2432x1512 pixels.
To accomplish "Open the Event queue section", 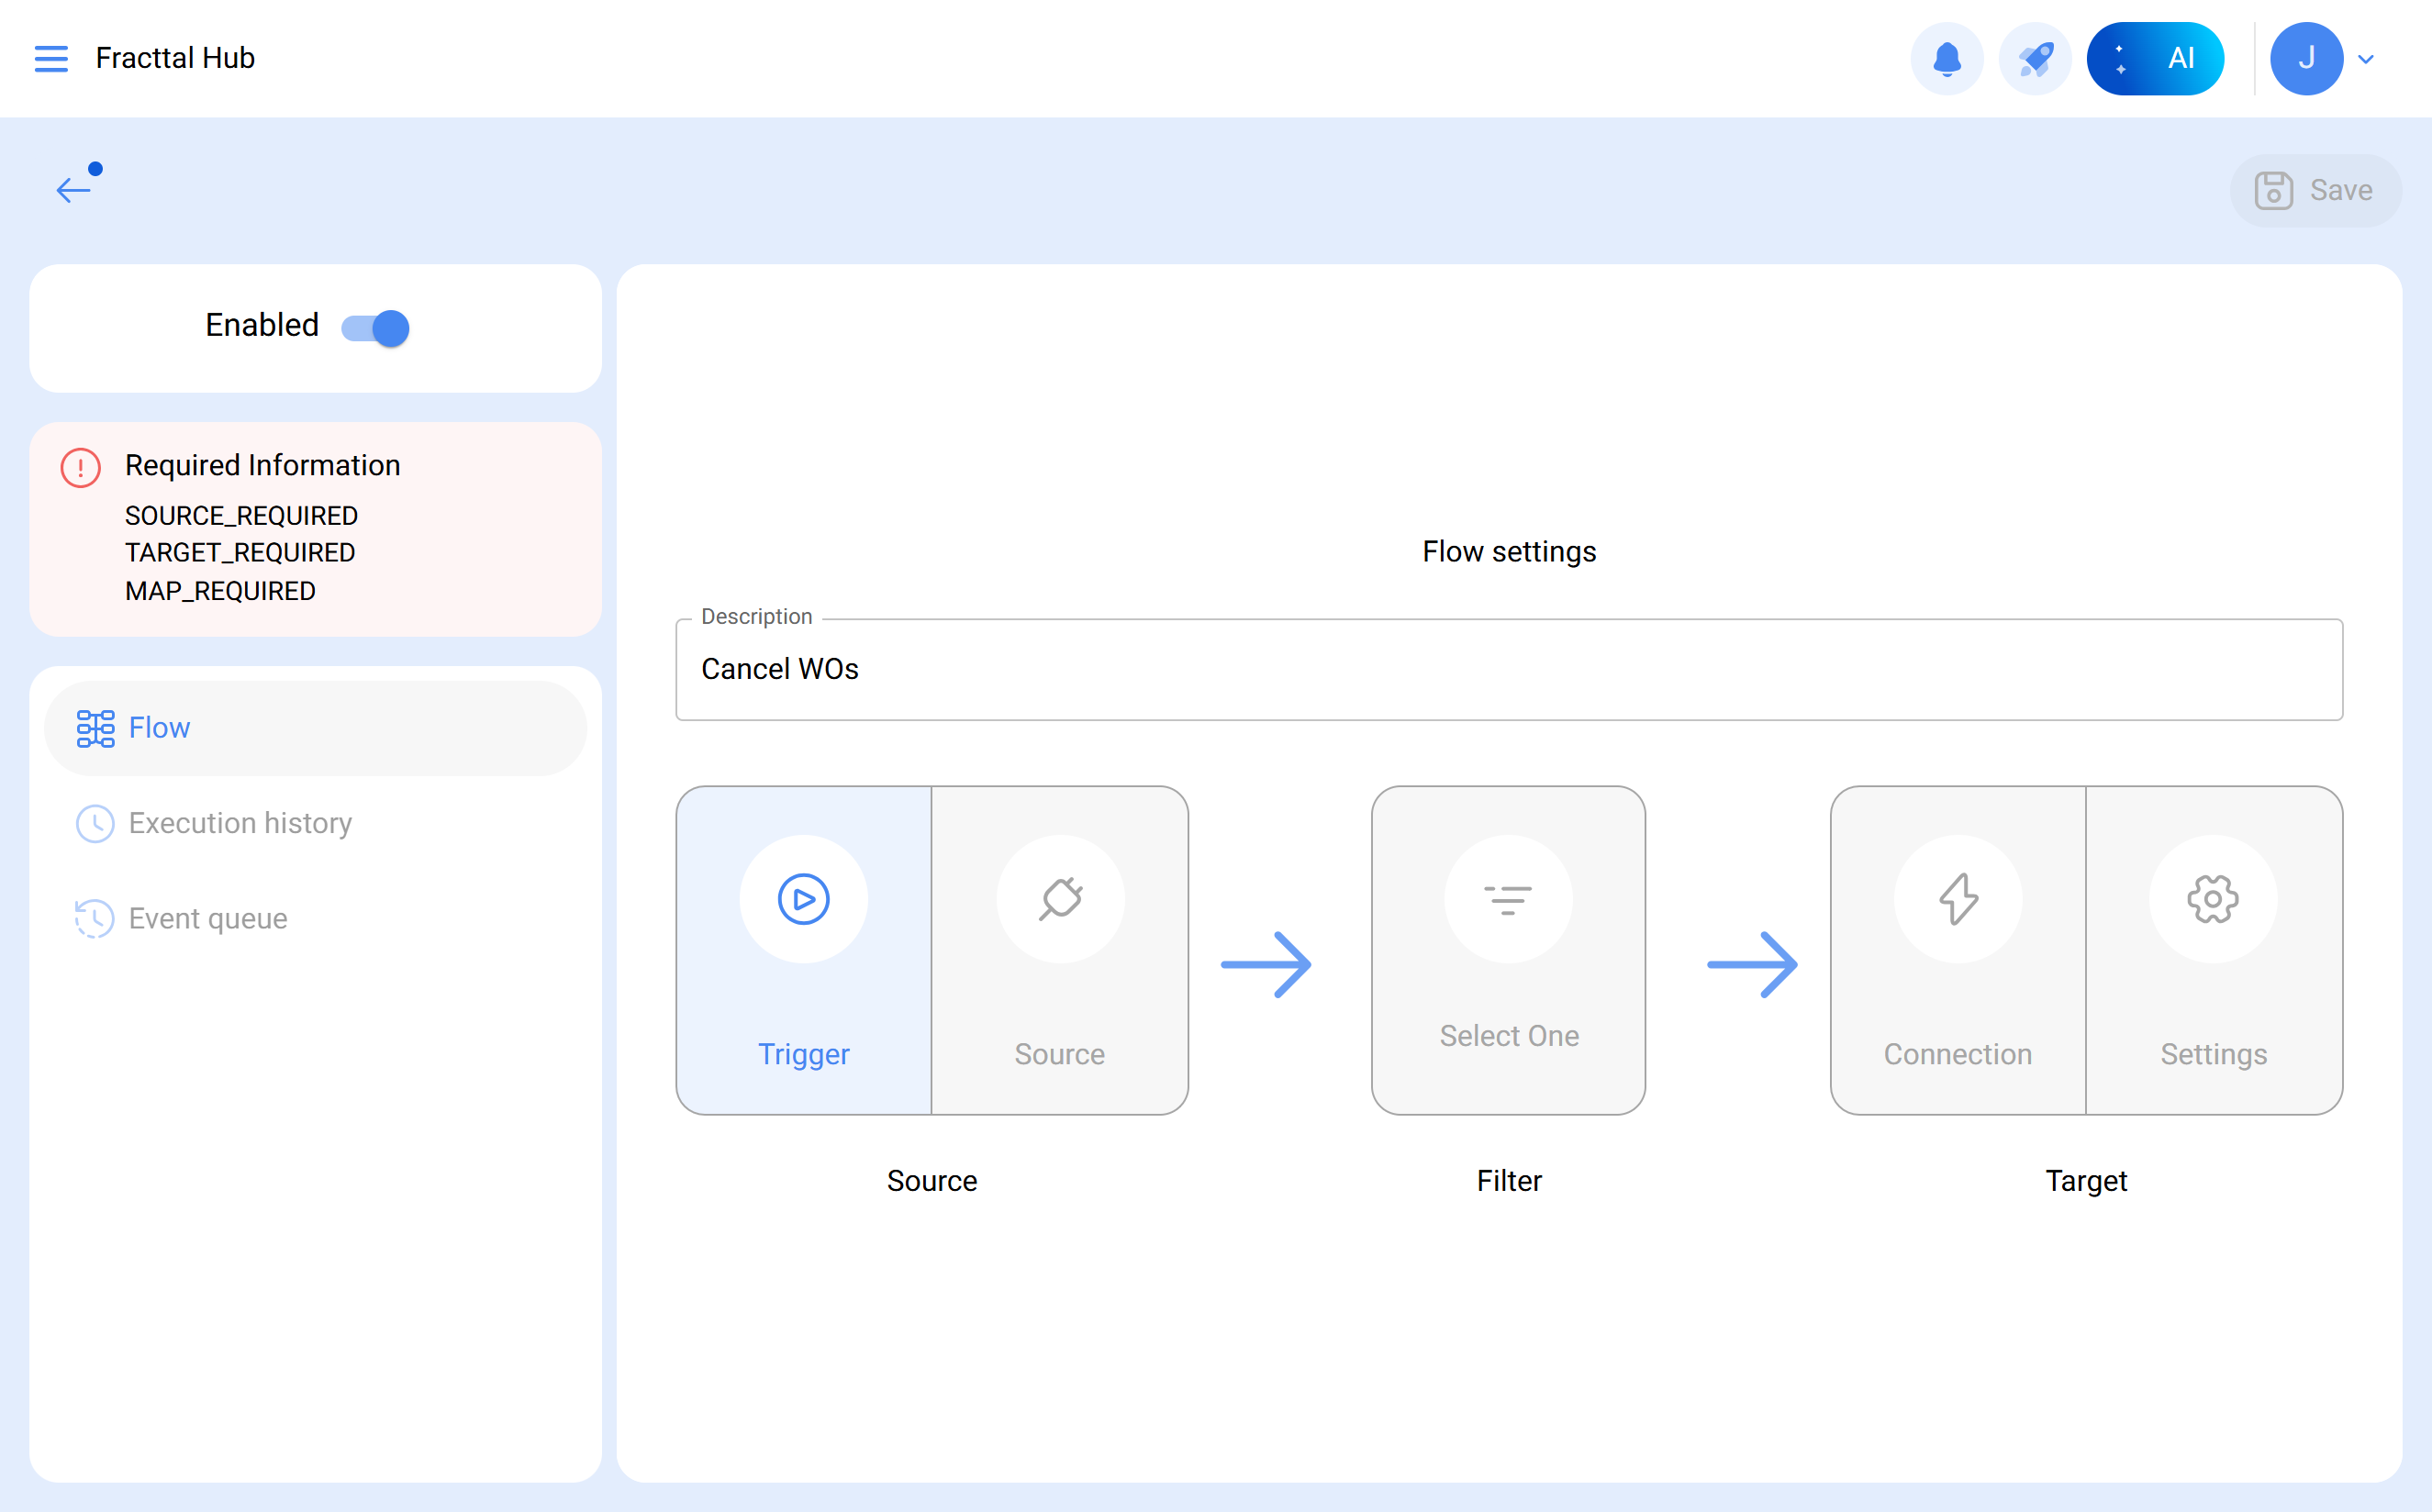I will point(208,918).
